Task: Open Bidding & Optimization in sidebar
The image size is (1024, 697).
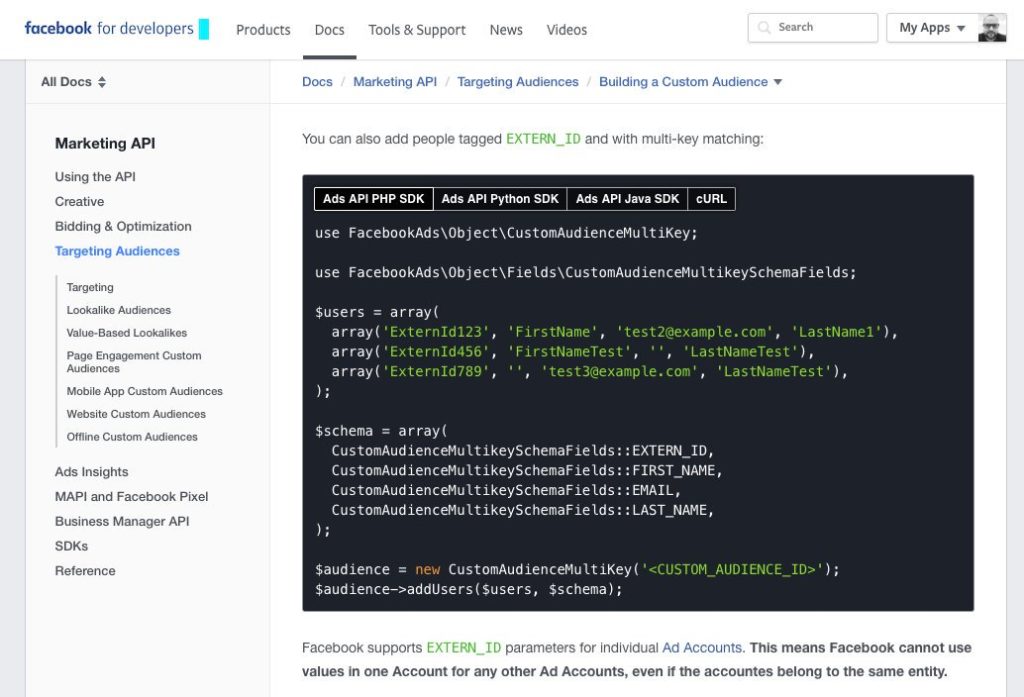Action: click(123, 226)
